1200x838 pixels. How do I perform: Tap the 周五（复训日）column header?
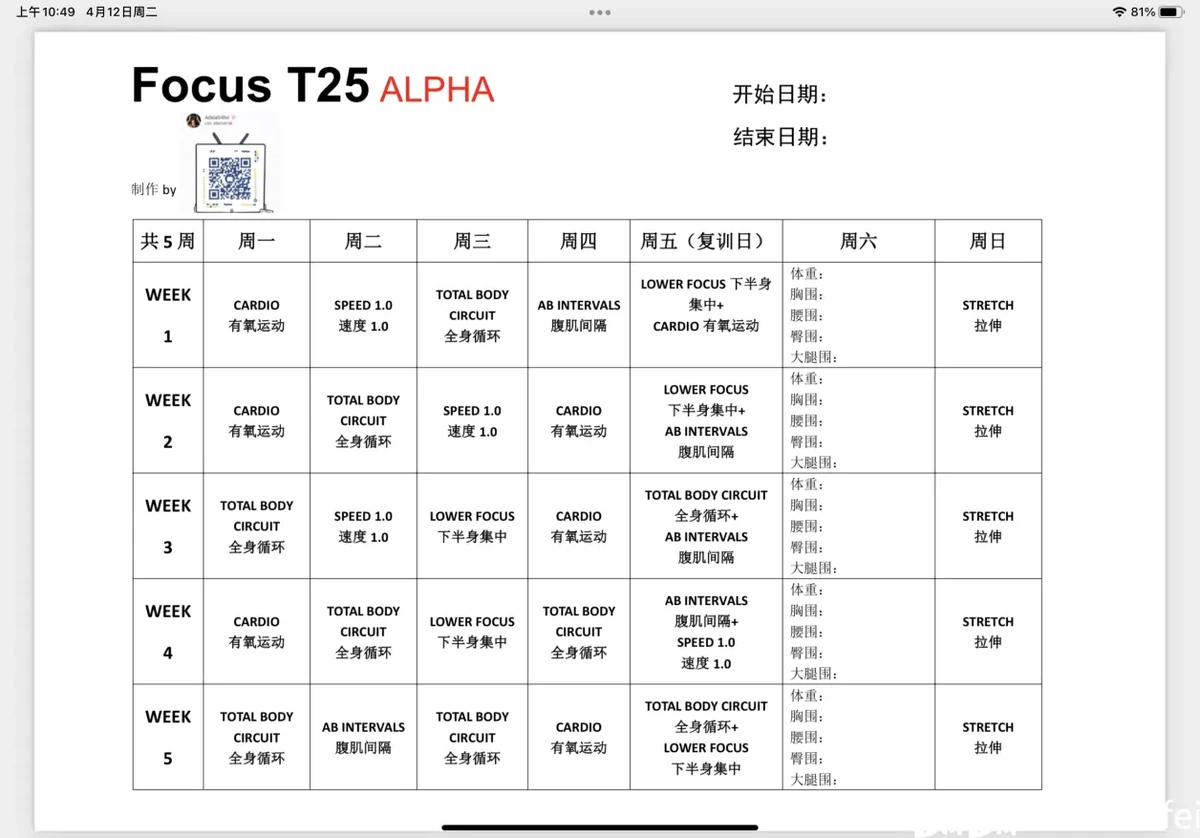pos(706,241)
